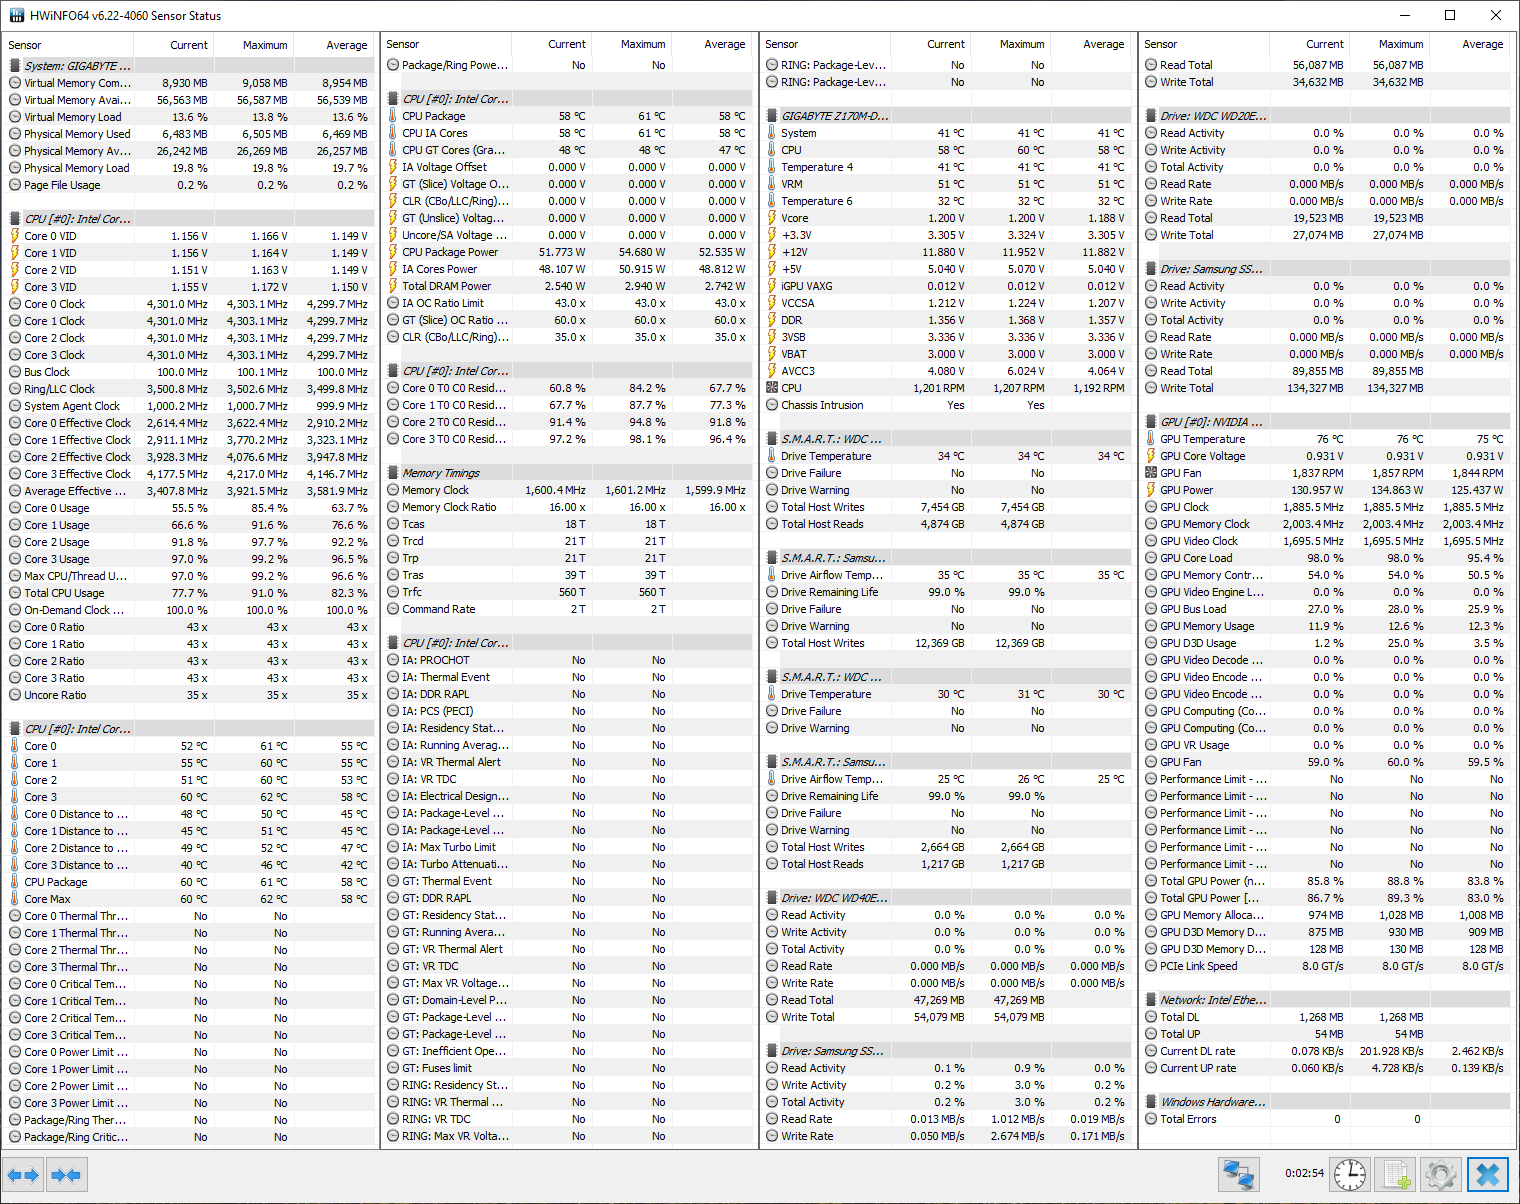Select the GPU Core Load row
The width and height of the screenshot is (1520, 1204).
(x=1326, y=558)
